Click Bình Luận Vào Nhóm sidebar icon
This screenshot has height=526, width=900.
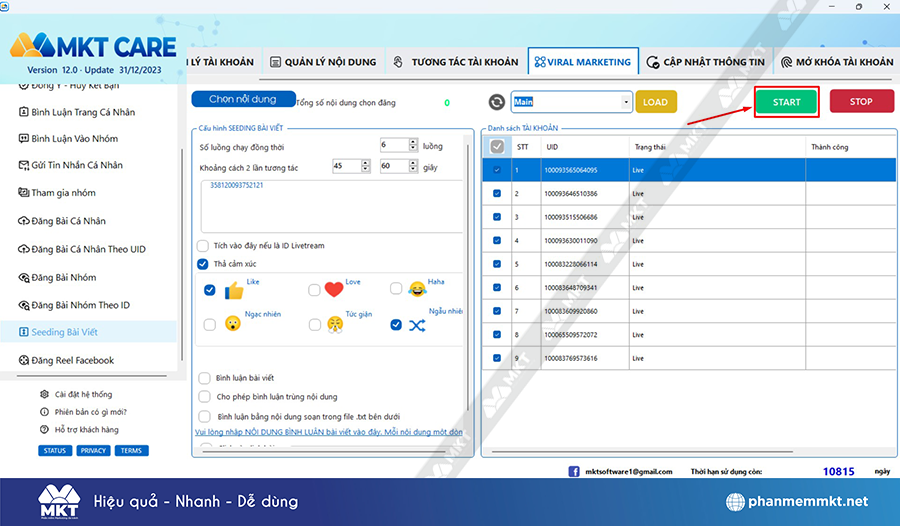click(x=24, y=138)
